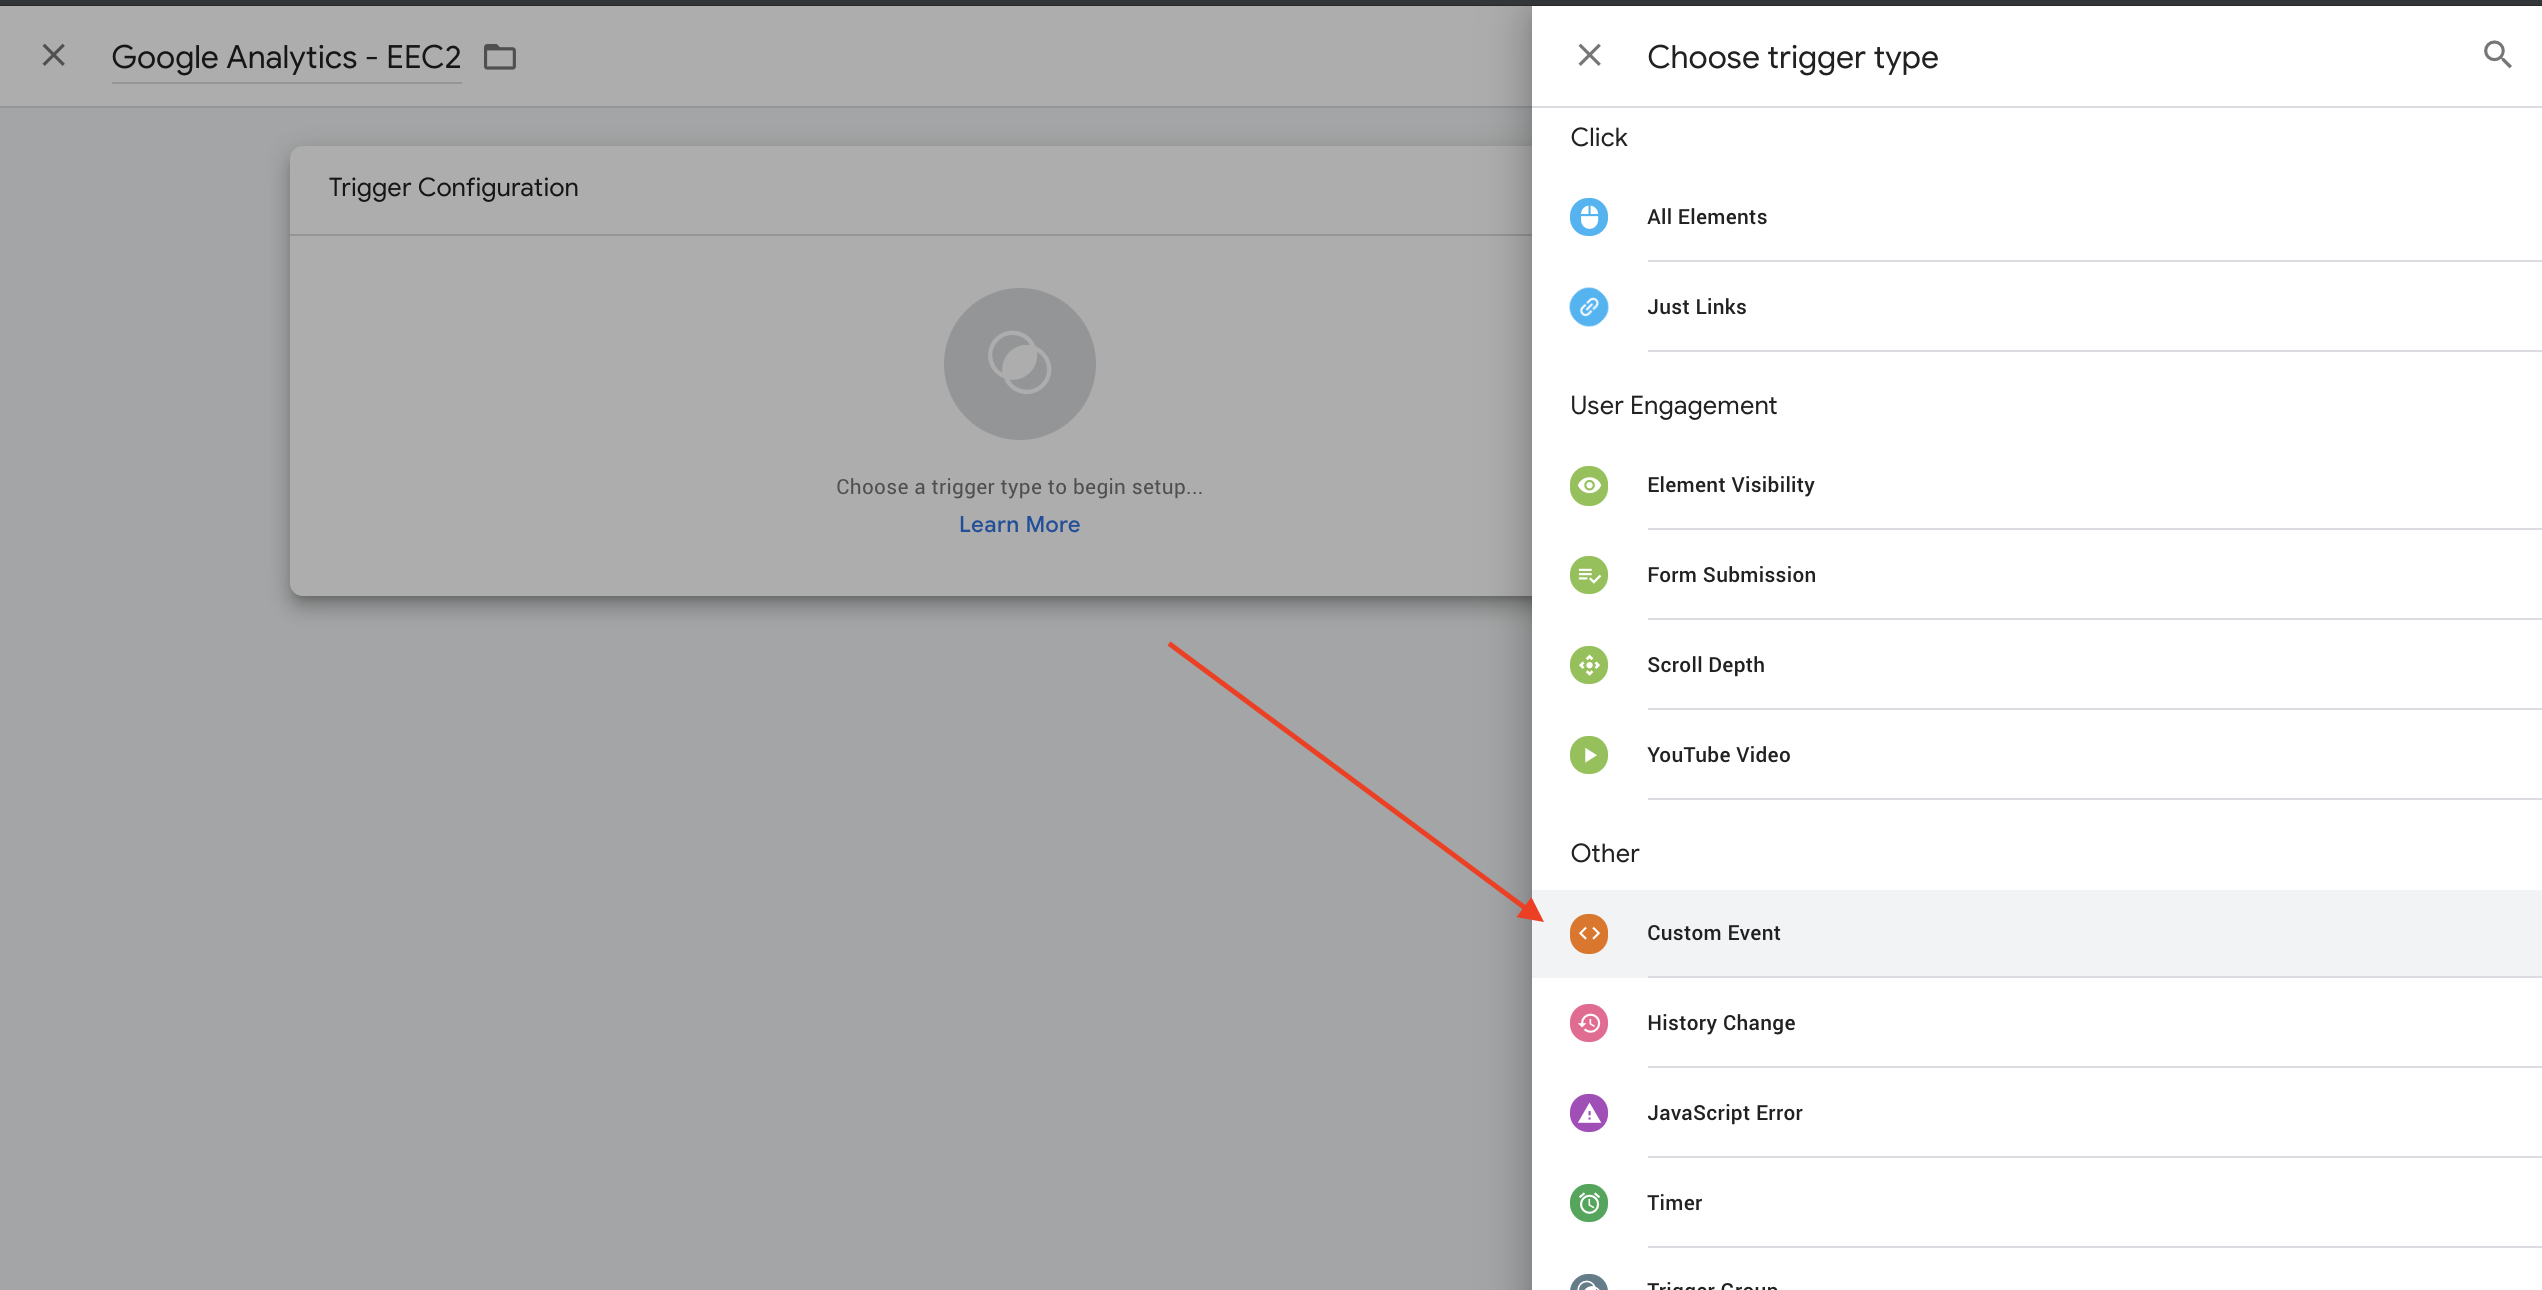The image size is (2542, 1290).
Task: Choose Form Submission trigger
Action: click(x=2036, y=575)
